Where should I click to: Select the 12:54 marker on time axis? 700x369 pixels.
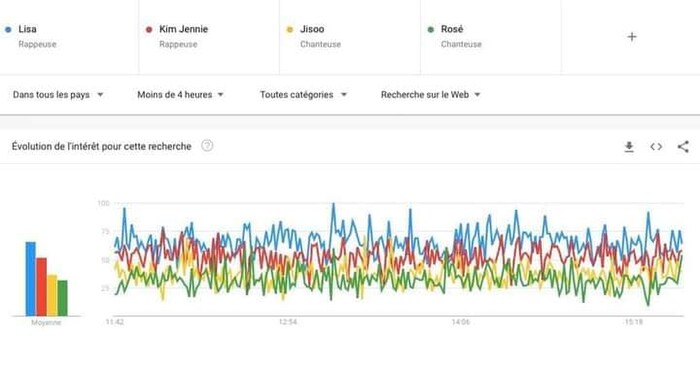pos(288,322)
